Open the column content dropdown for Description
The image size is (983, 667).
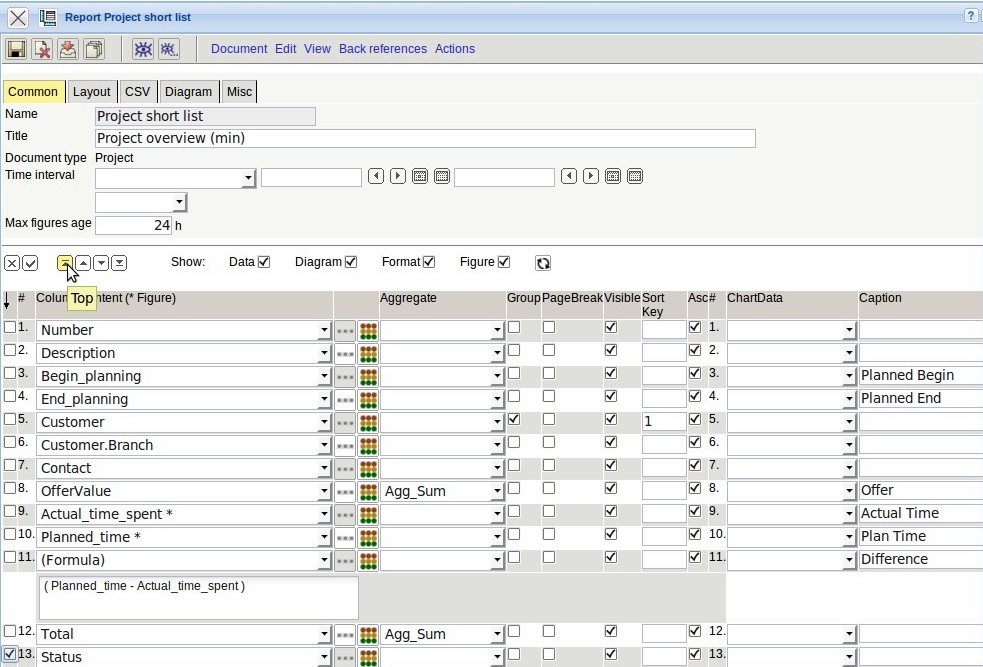[x=324, y=353]
